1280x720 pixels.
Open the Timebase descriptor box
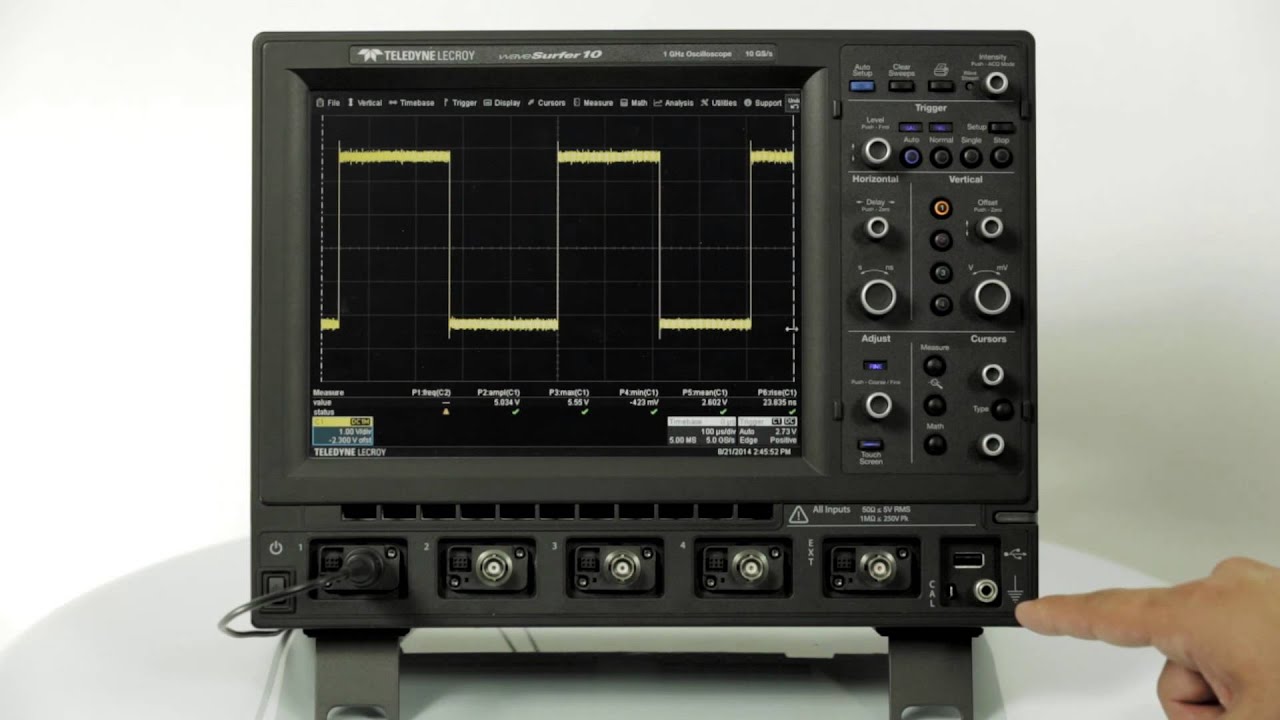(x=701, y=431)
